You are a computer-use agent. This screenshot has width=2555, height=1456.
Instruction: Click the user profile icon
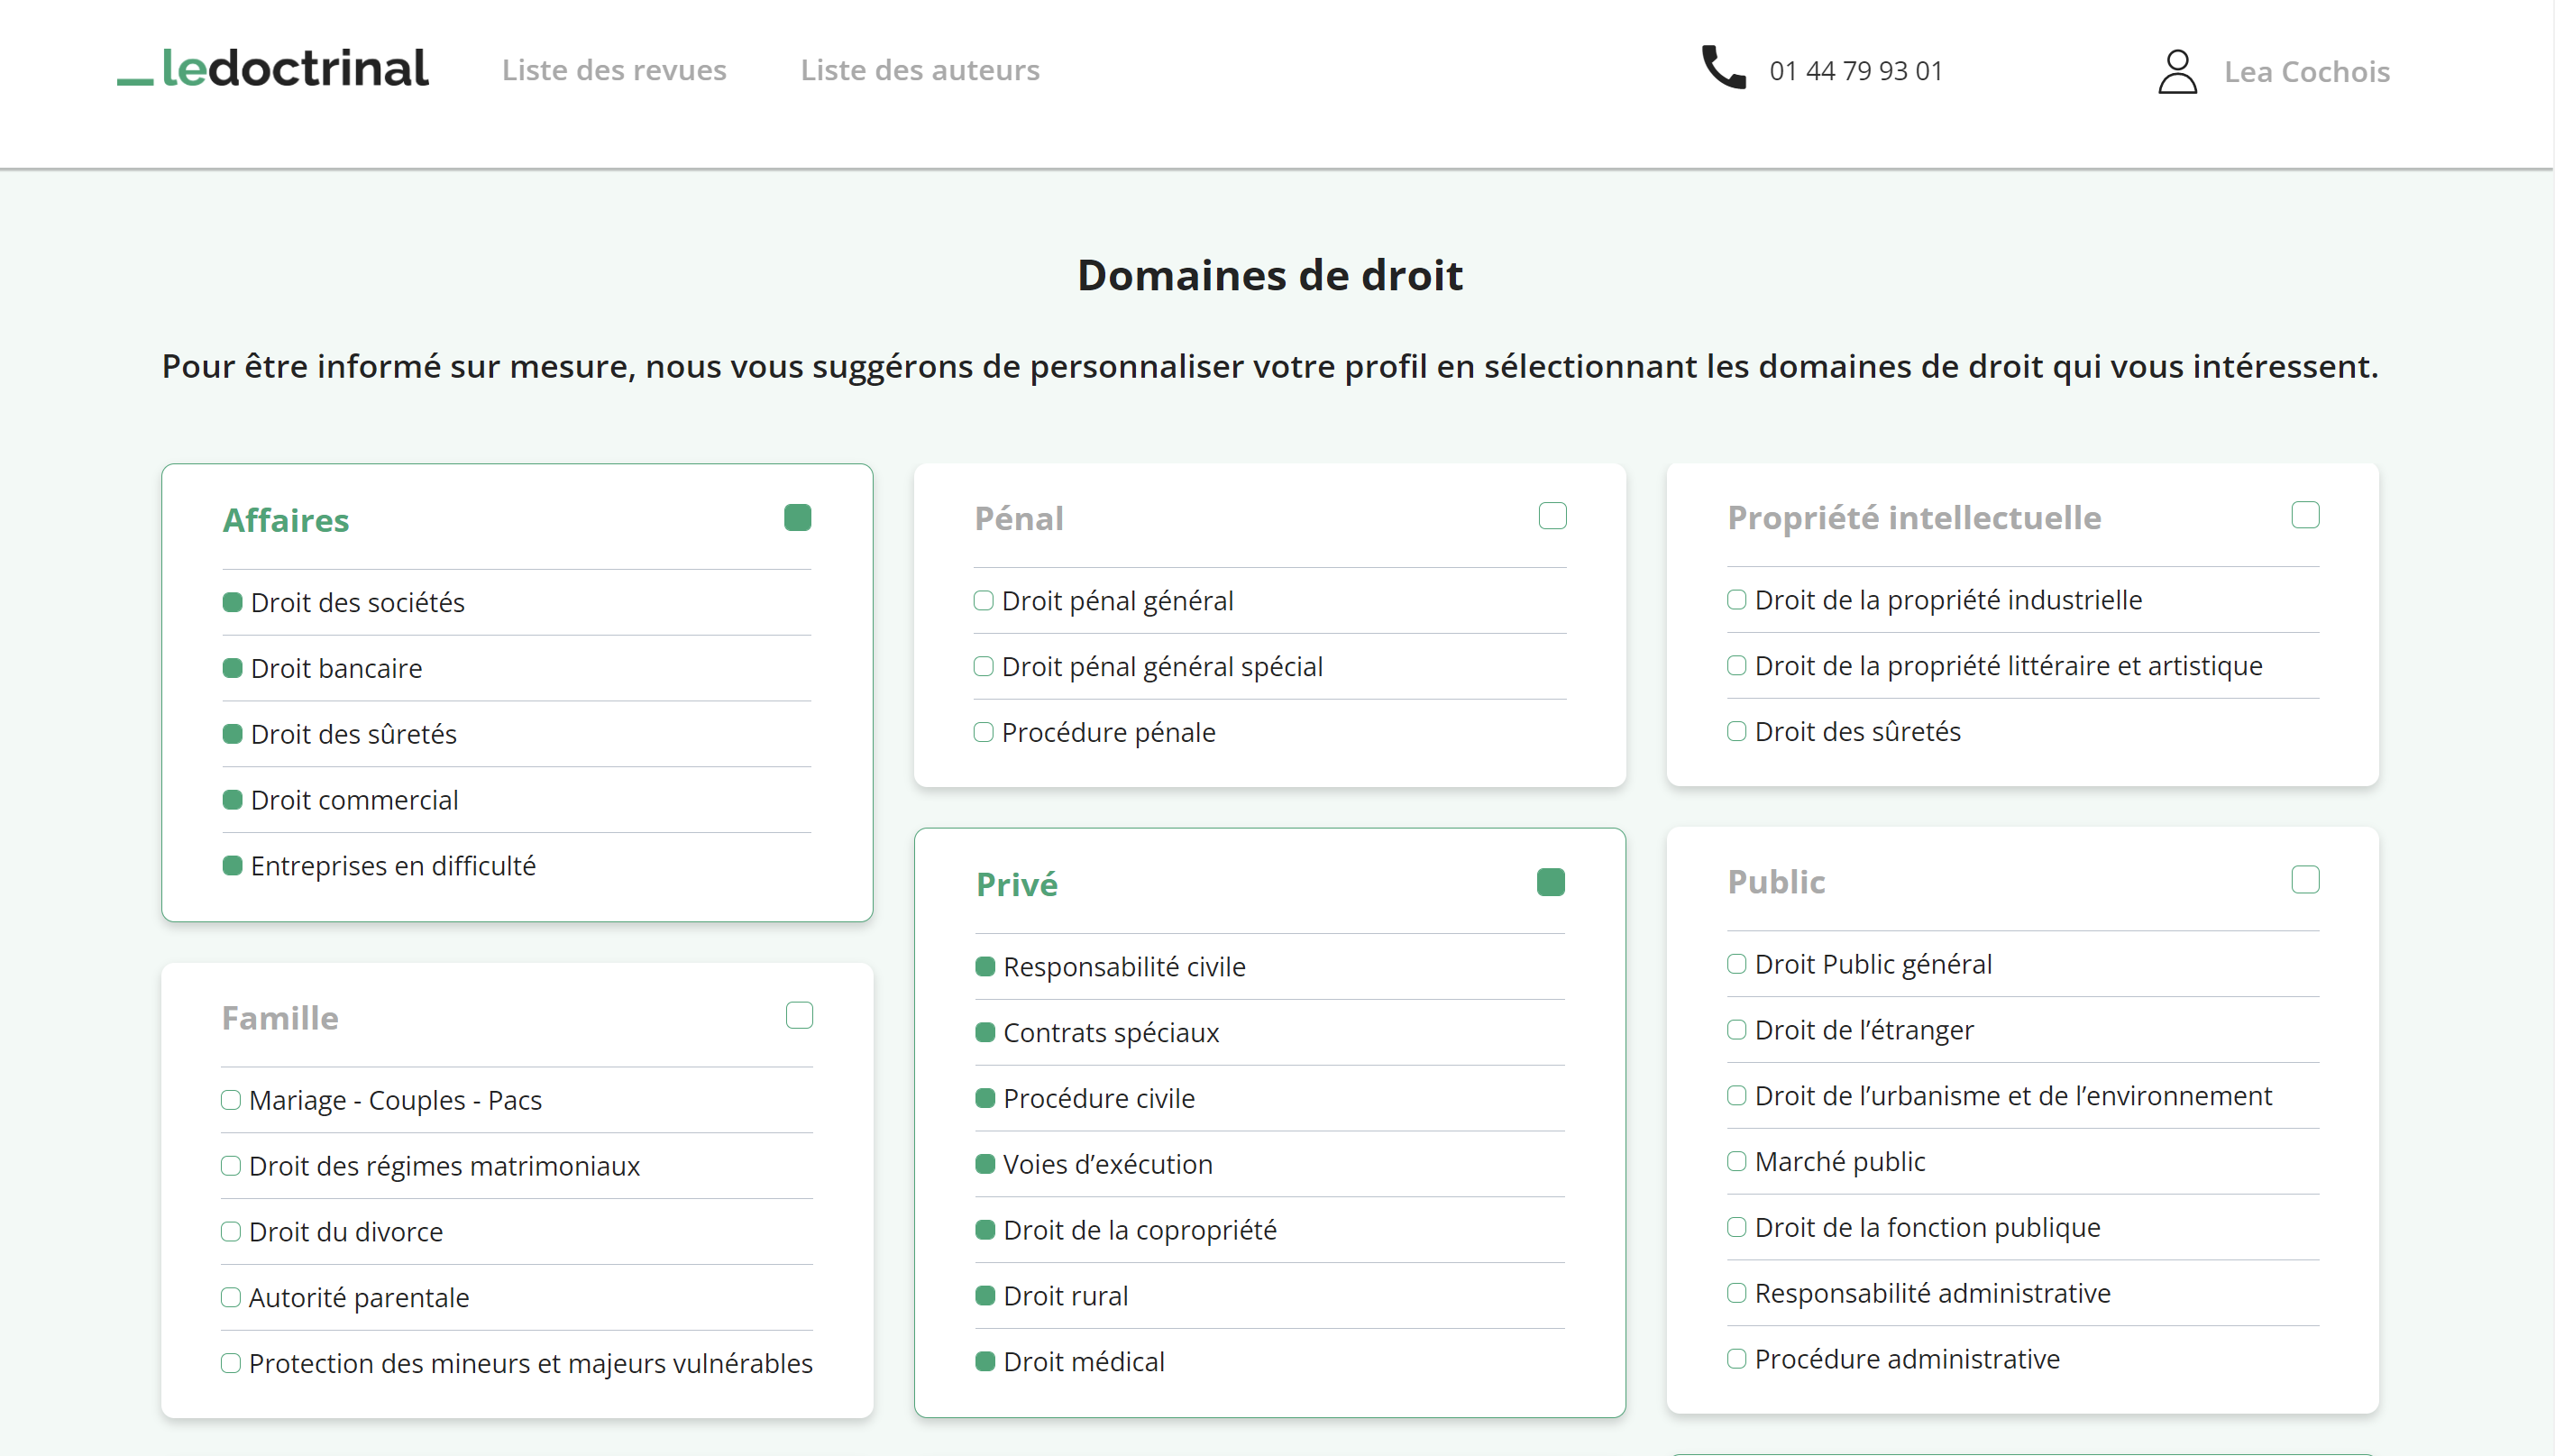[x=2176, y=71]
